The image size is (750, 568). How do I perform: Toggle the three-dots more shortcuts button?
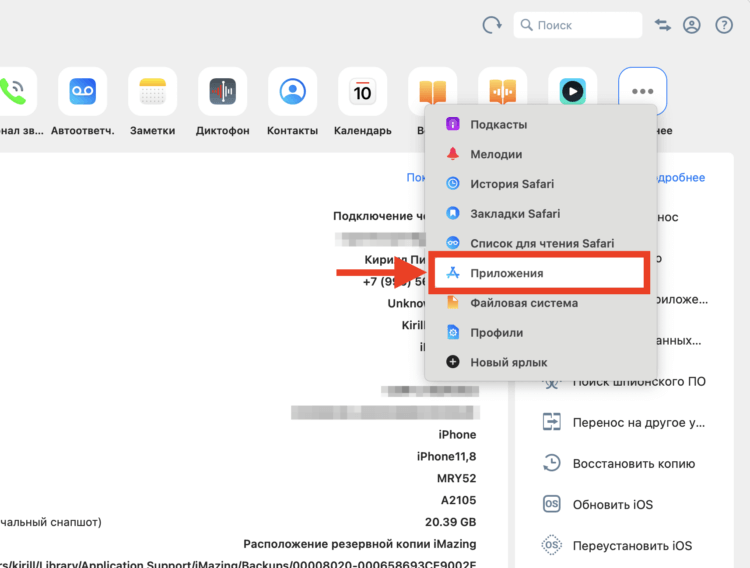642,91
